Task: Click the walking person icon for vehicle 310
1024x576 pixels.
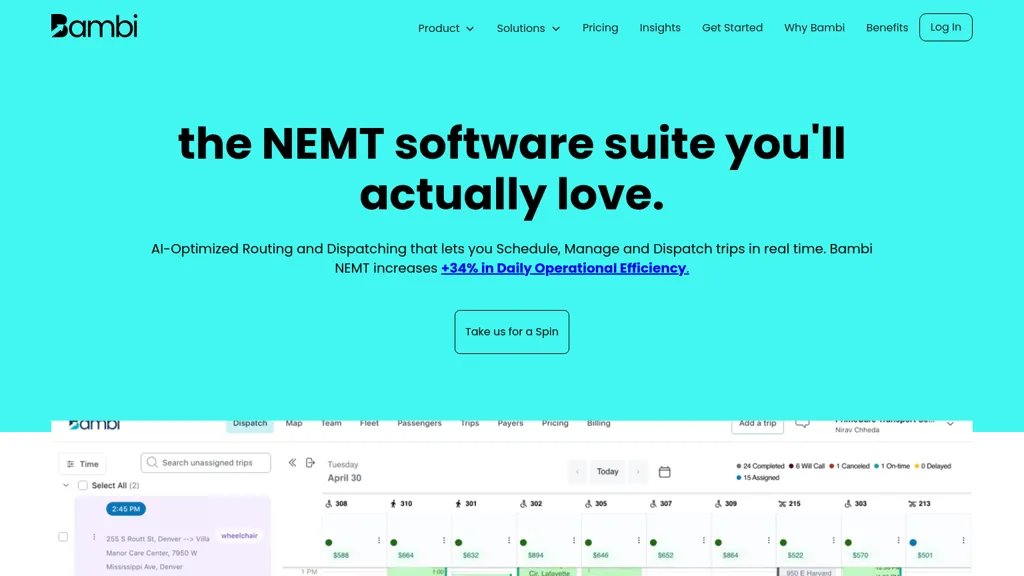Action: 393,504
